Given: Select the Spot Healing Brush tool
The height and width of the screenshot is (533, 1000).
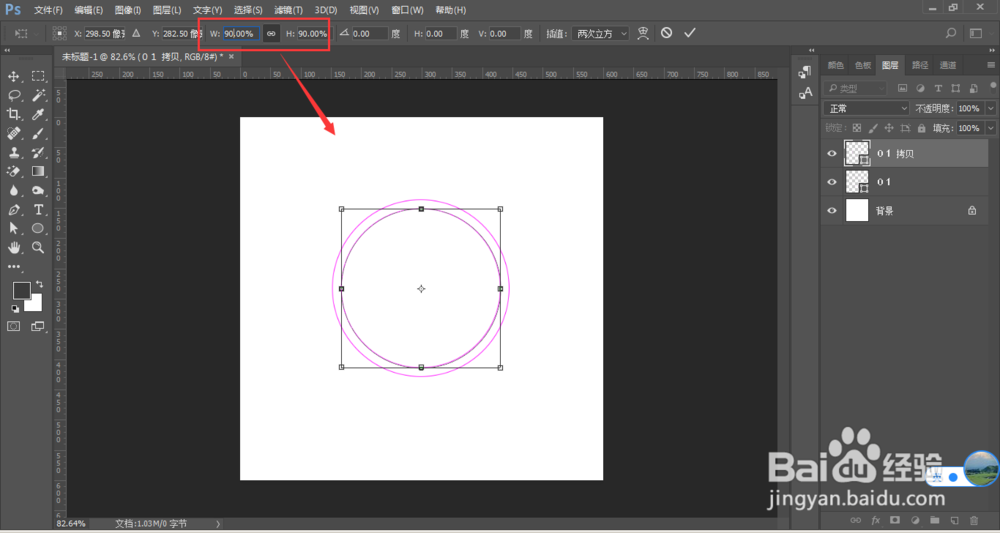Looking at the screenshot, I should 13,133.
